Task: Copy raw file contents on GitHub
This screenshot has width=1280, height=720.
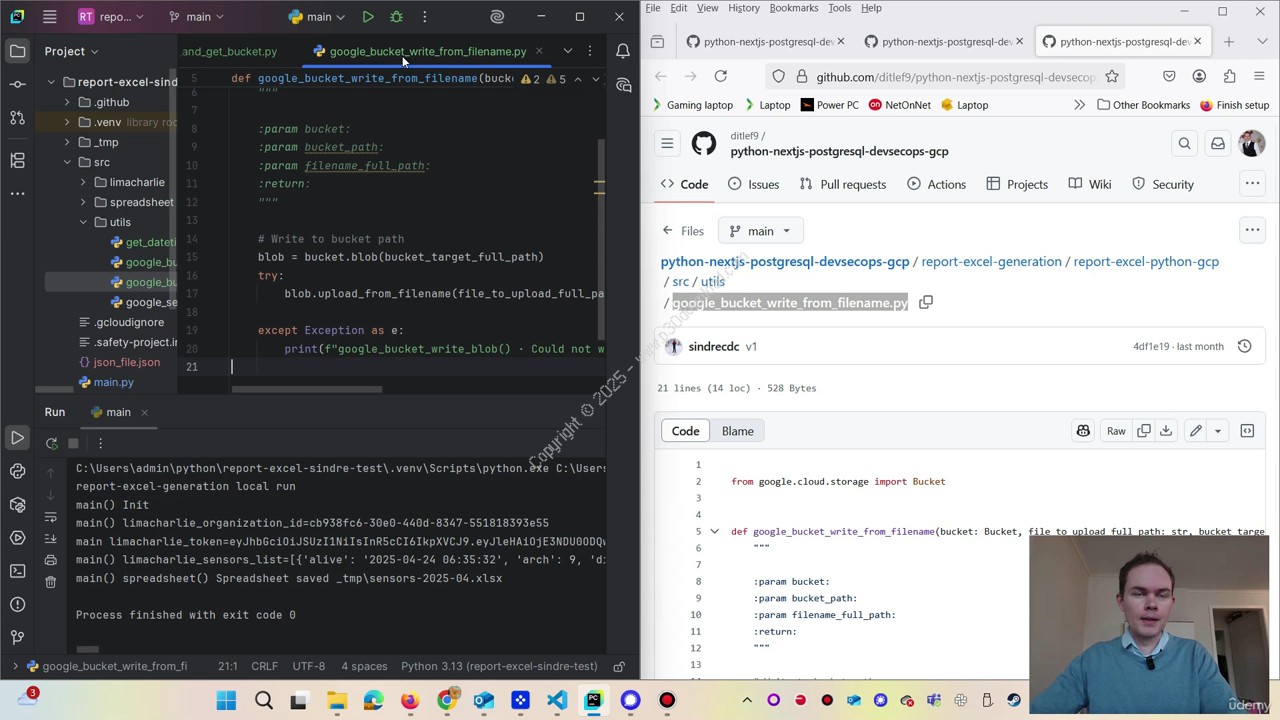Action: point(1144,431)
